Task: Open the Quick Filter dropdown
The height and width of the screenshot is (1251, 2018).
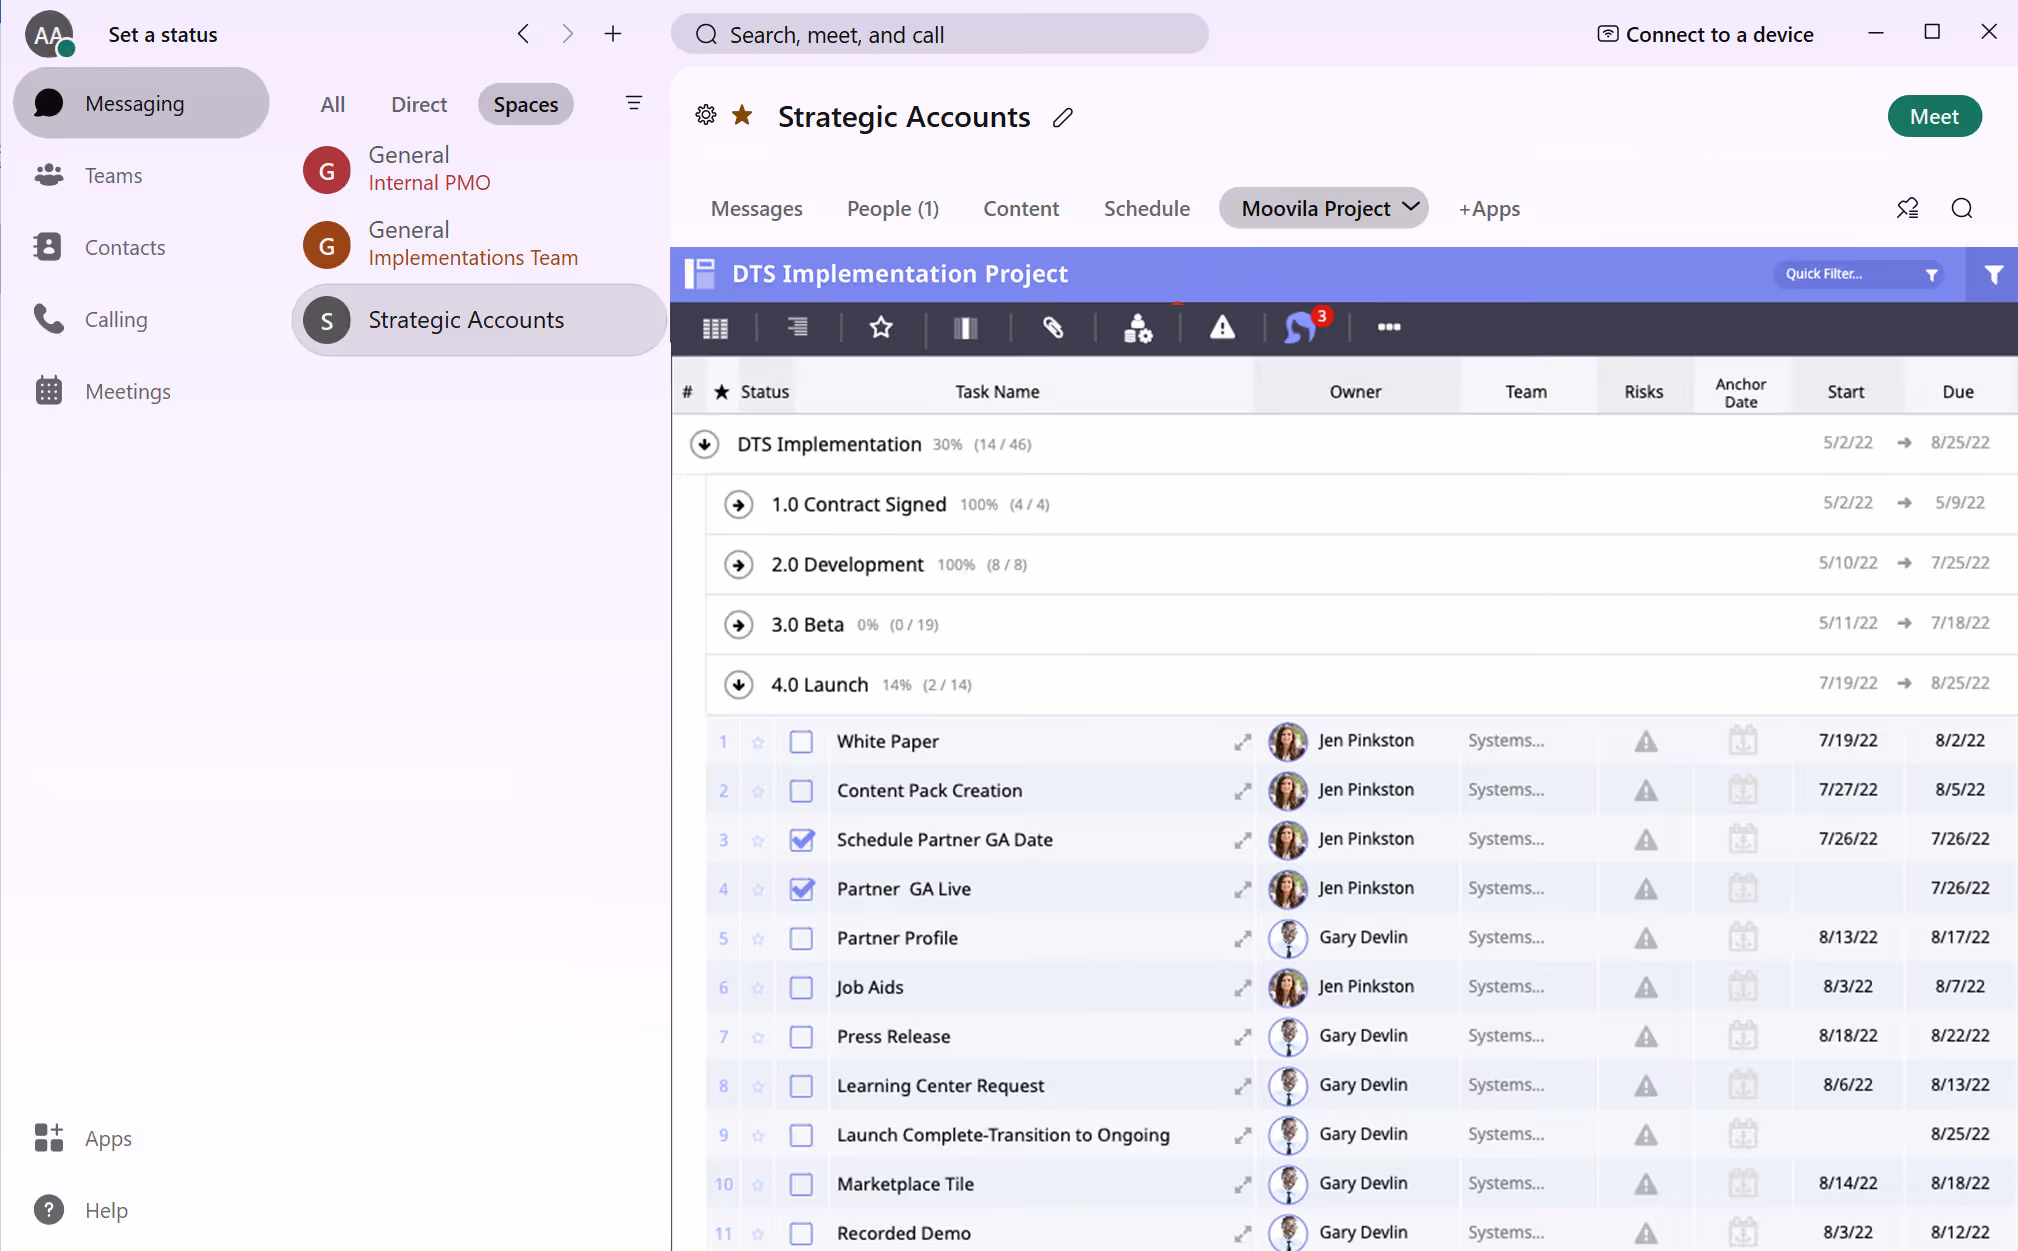Action: click(x=1859, y=274)
